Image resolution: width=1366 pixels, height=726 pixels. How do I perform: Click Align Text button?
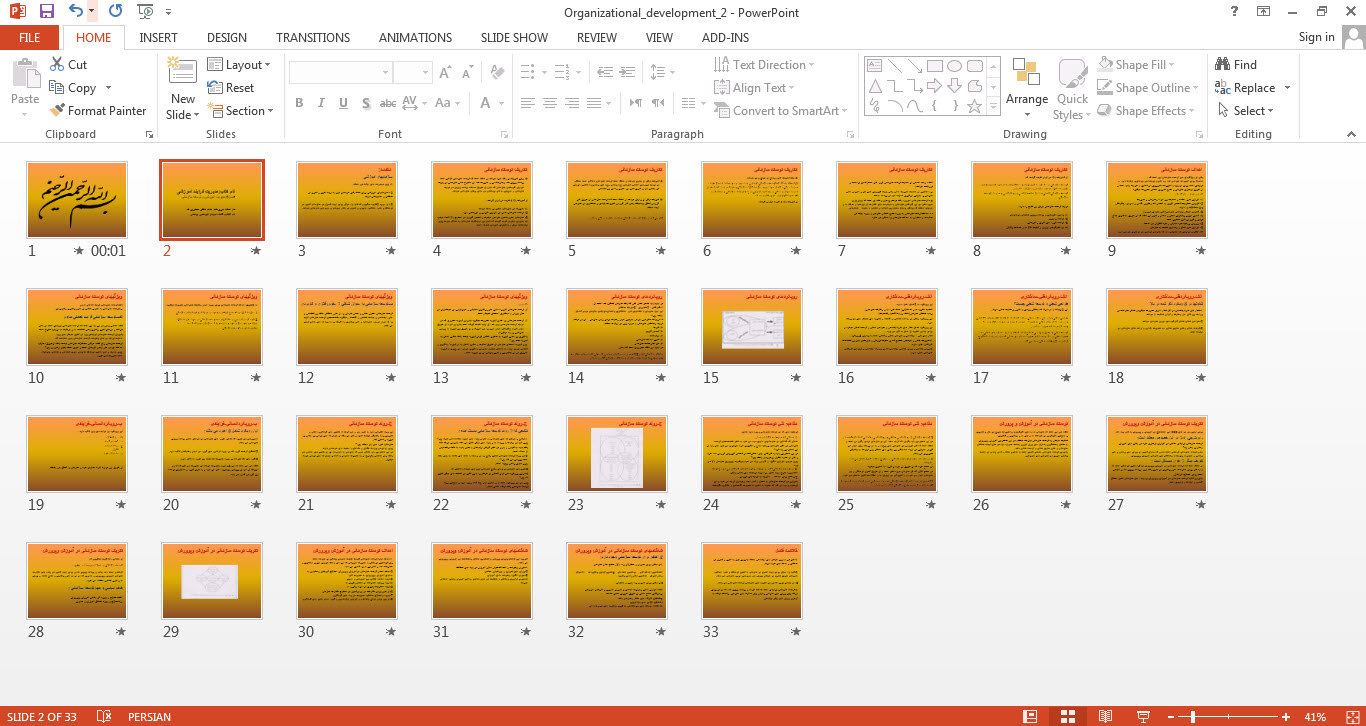pyautogui.click(x=756, y=88)
